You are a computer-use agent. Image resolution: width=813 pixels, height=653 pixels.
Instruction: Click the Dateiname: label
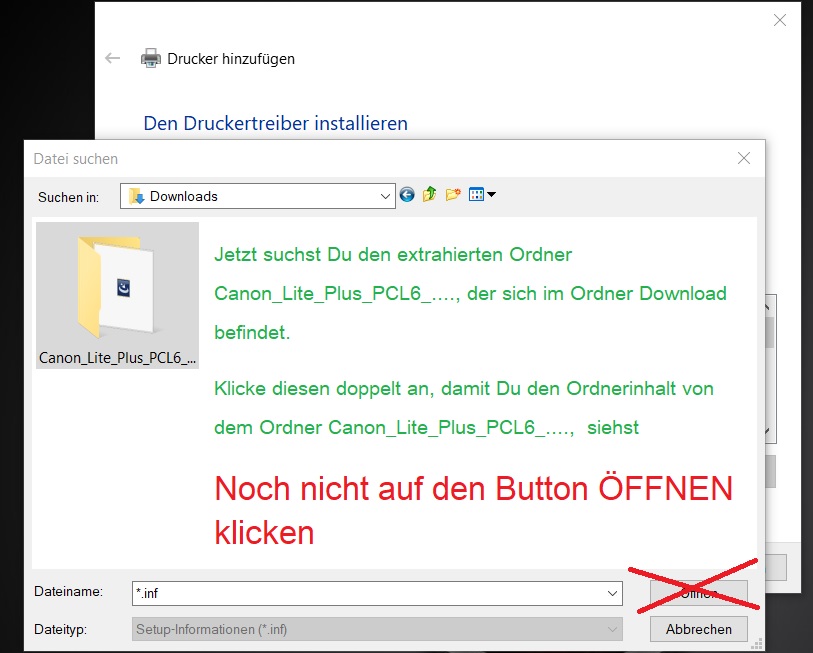point(68,591)
